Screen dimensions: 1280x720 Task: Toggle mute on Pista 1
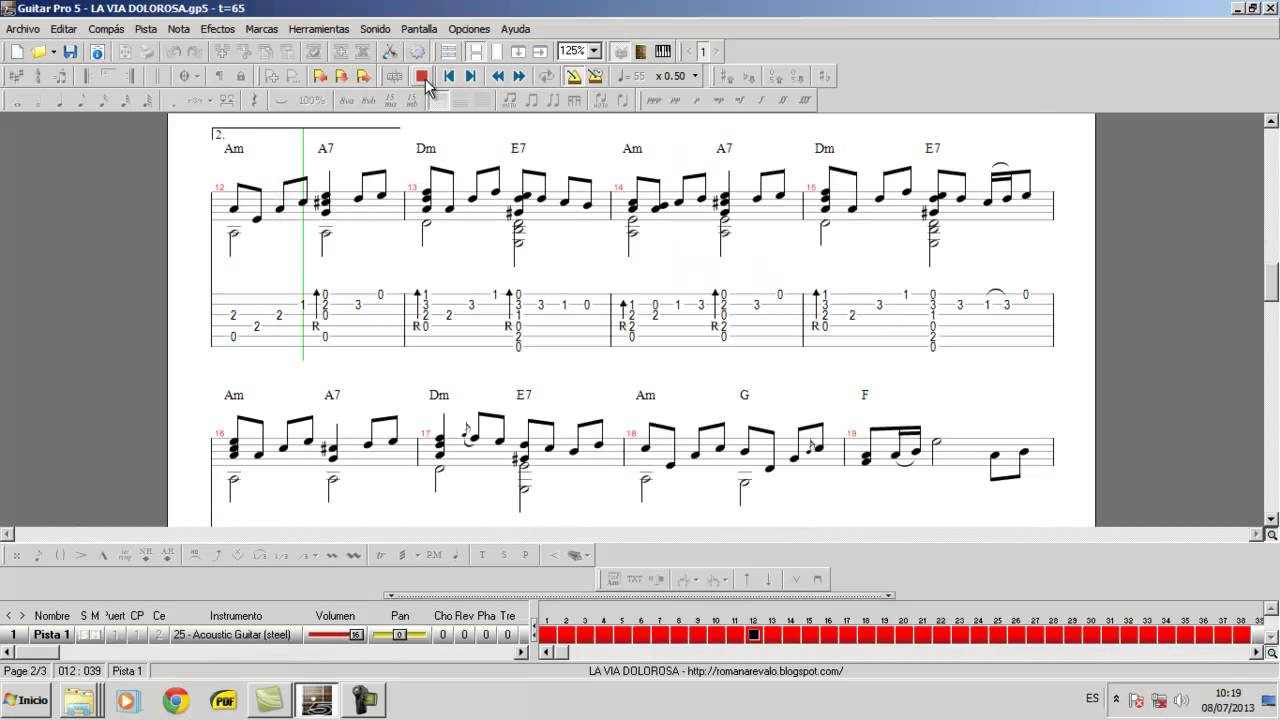(x=96, y=635)
